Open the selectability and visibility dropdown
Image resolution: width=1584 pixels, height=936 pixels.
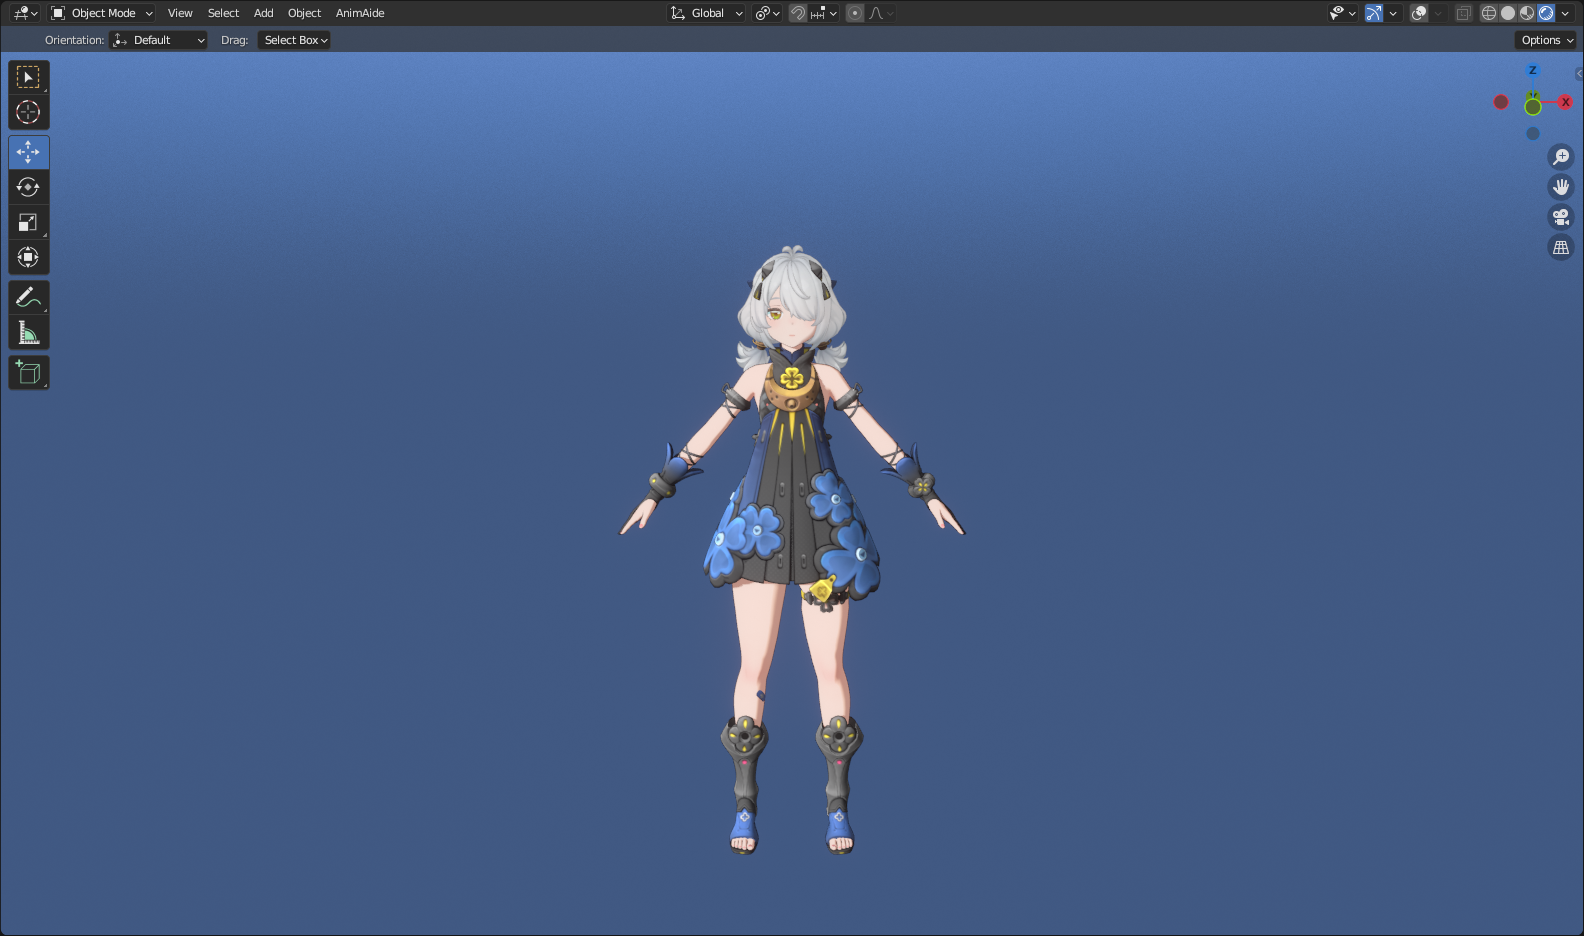(1342, 13)
